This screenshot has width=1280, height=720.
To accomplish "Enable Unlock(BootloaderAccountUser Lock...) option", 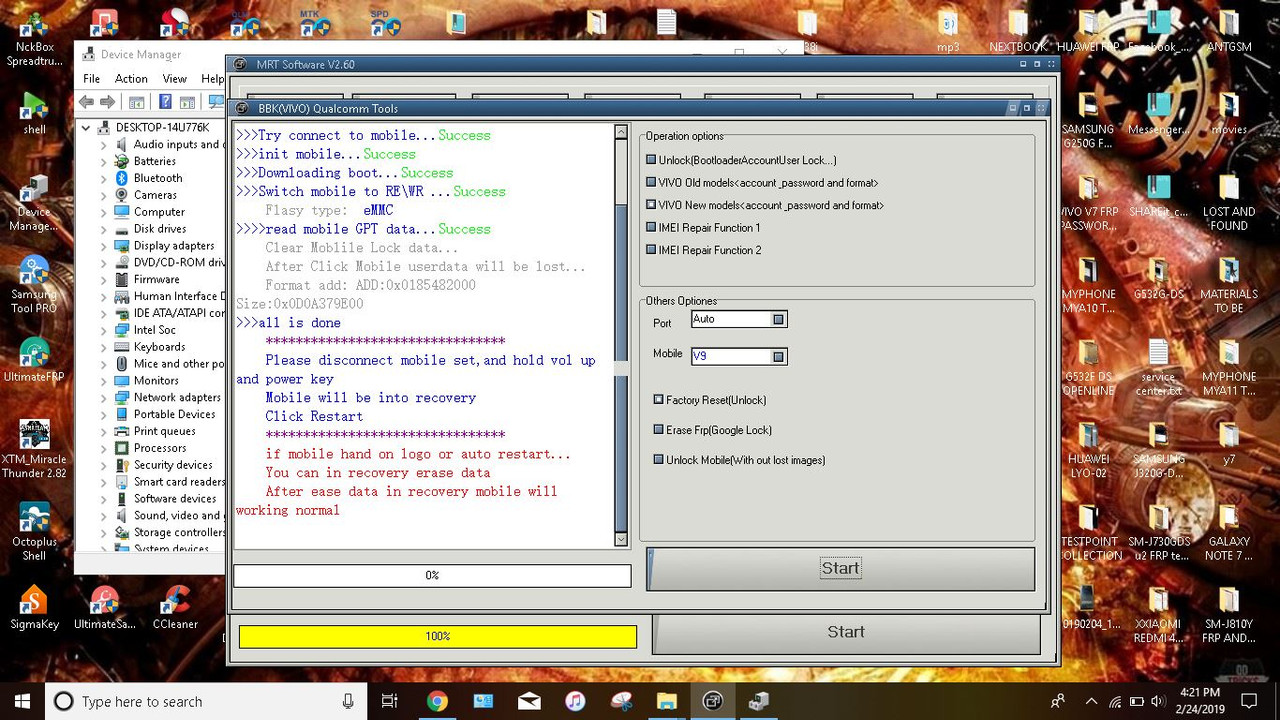I will click(651, 160).
